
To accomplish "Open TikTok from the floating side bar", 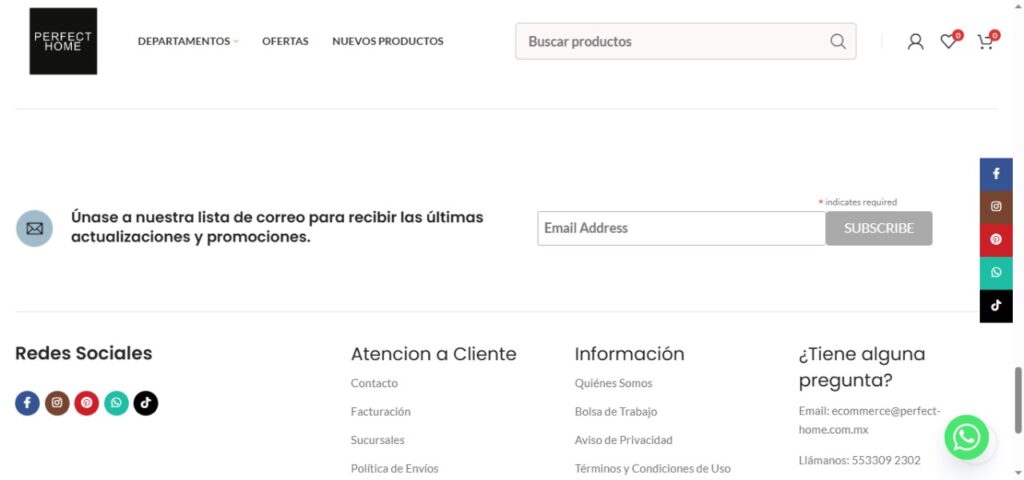I will (x=996, y=306).
